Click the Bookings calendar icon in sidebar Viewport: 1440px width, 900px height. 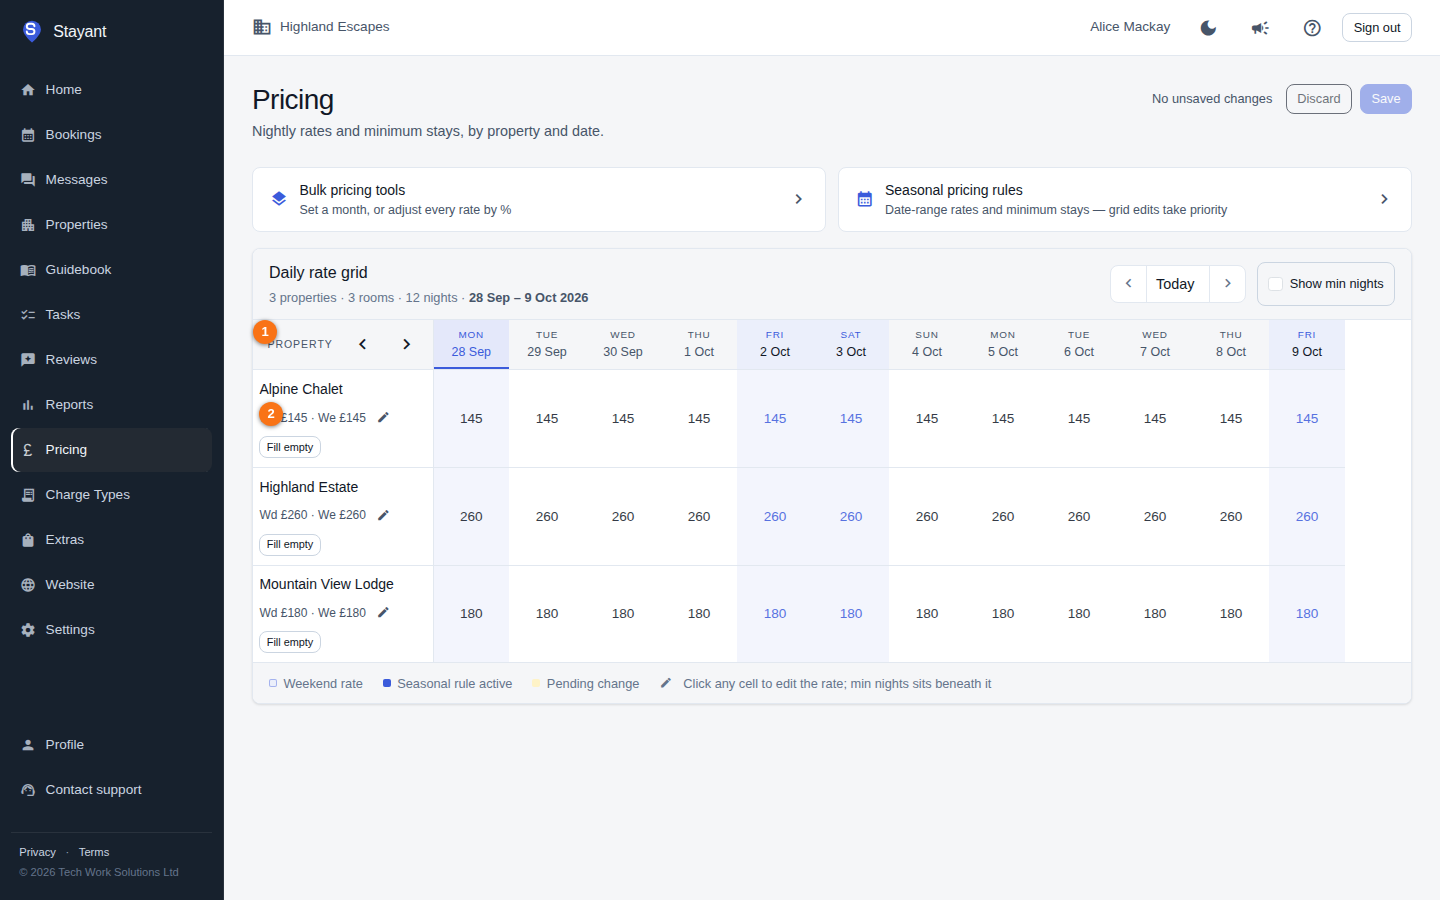pos(28,135)
